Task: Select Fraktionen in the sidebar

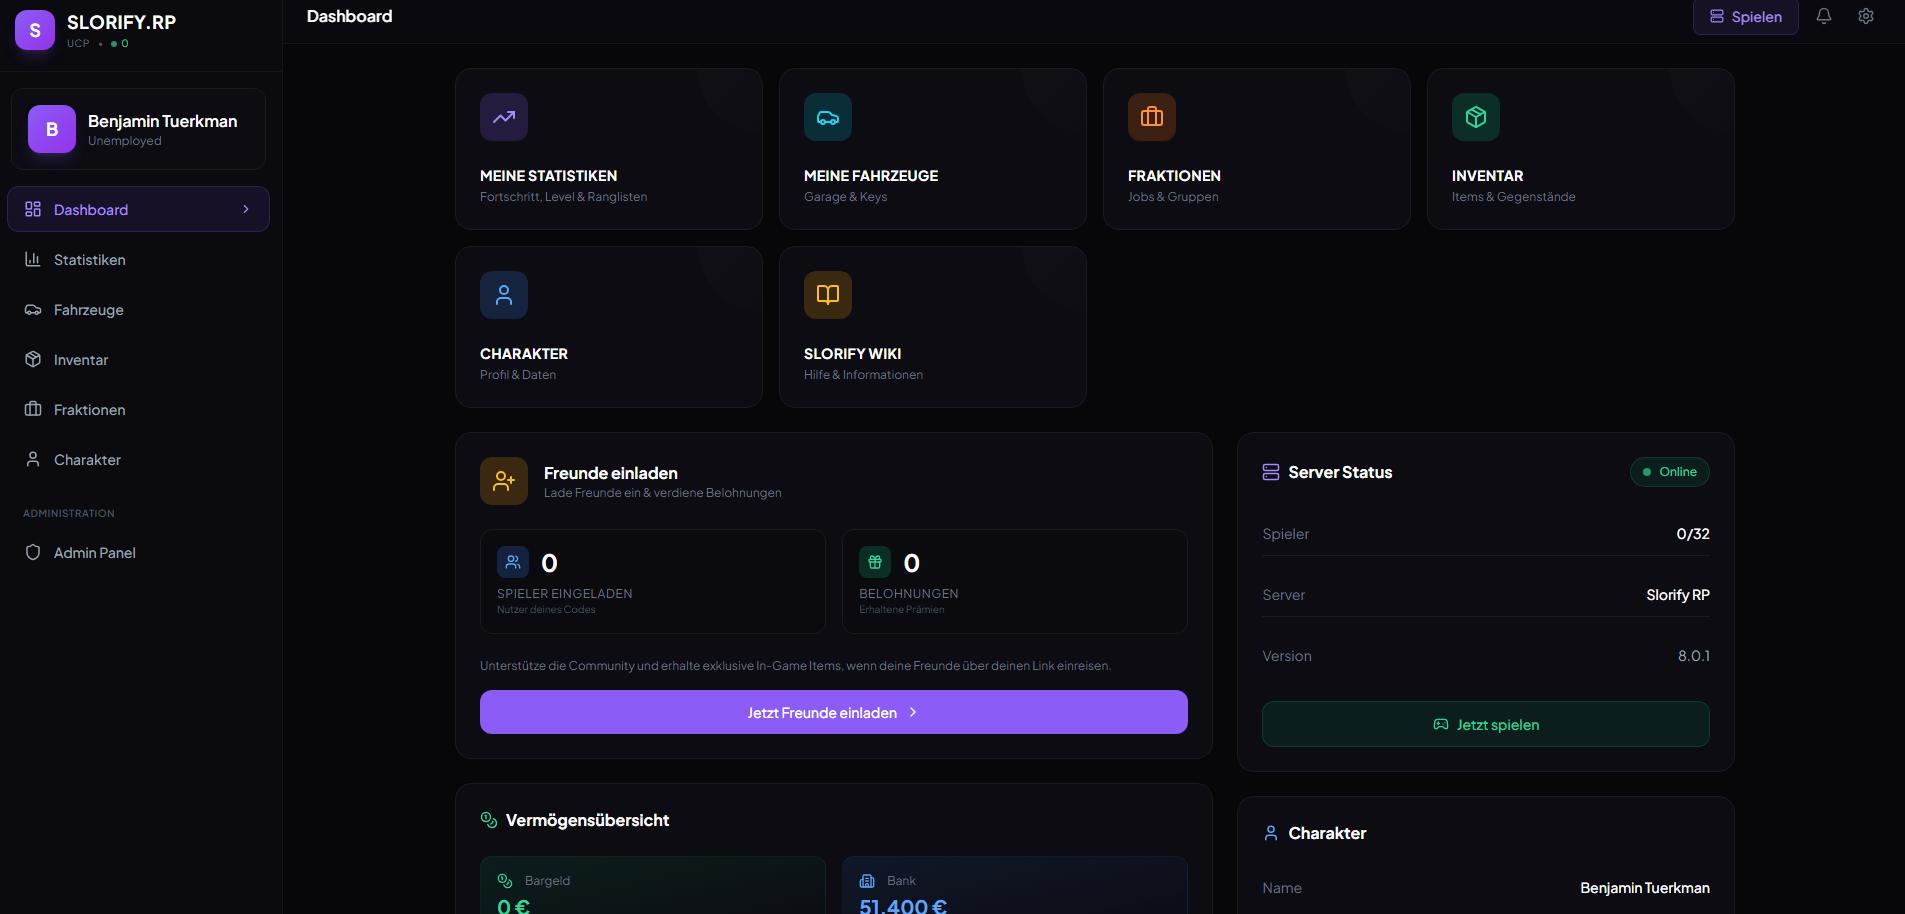Action: (x=89, y=410)
